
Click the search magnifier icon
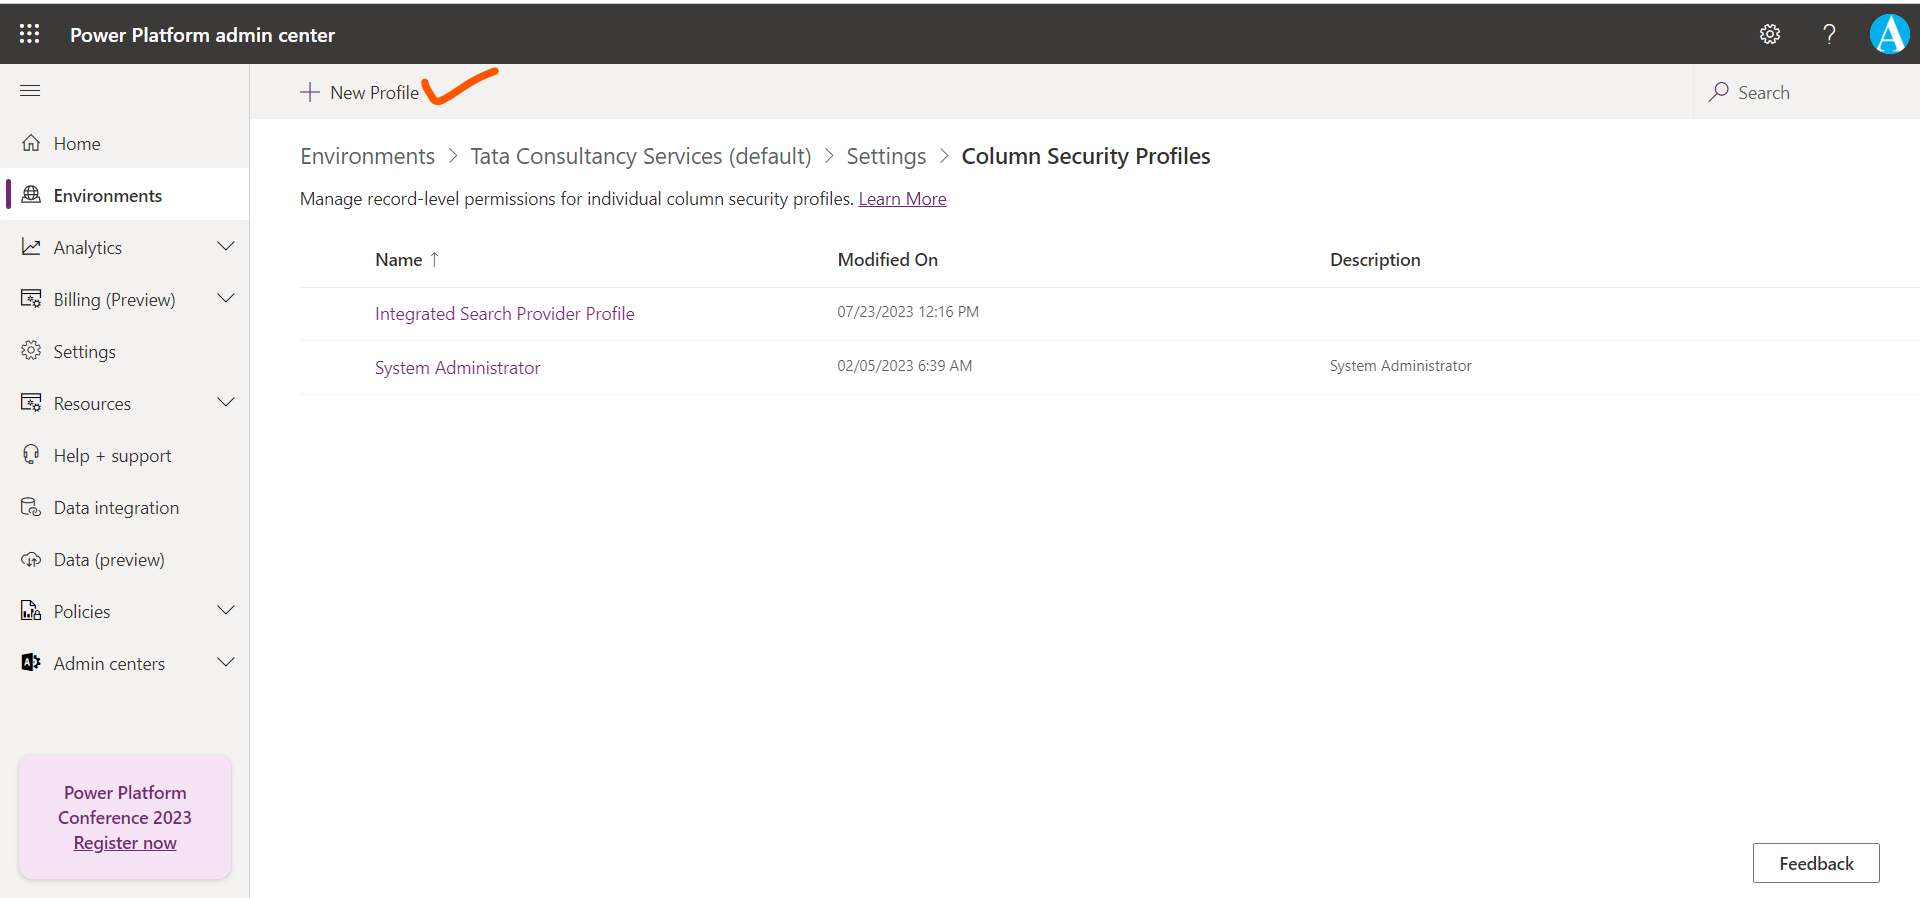(1719, 92)
